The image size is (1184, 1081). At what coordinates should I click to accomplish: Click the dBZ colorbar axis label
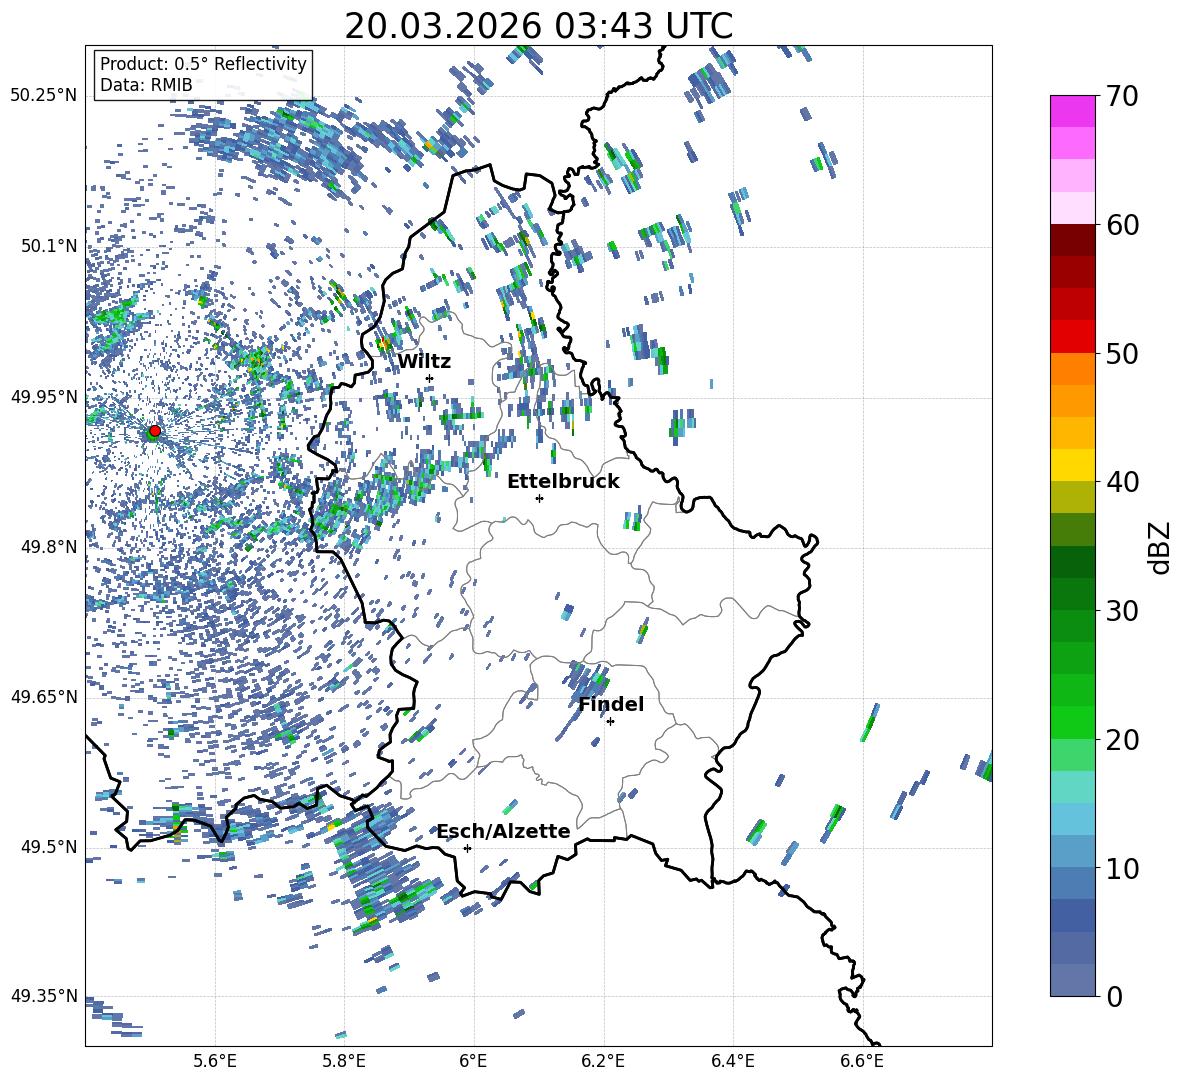coord(1159,546)
